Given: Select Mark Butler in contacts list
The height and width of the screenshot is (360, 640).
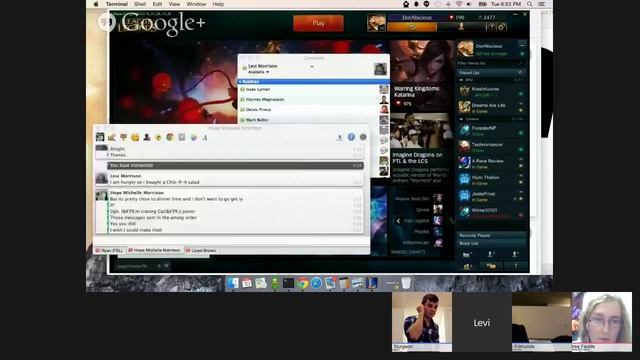Looking at the screenshot, I should pyautogui.click(x=313, y=120).
